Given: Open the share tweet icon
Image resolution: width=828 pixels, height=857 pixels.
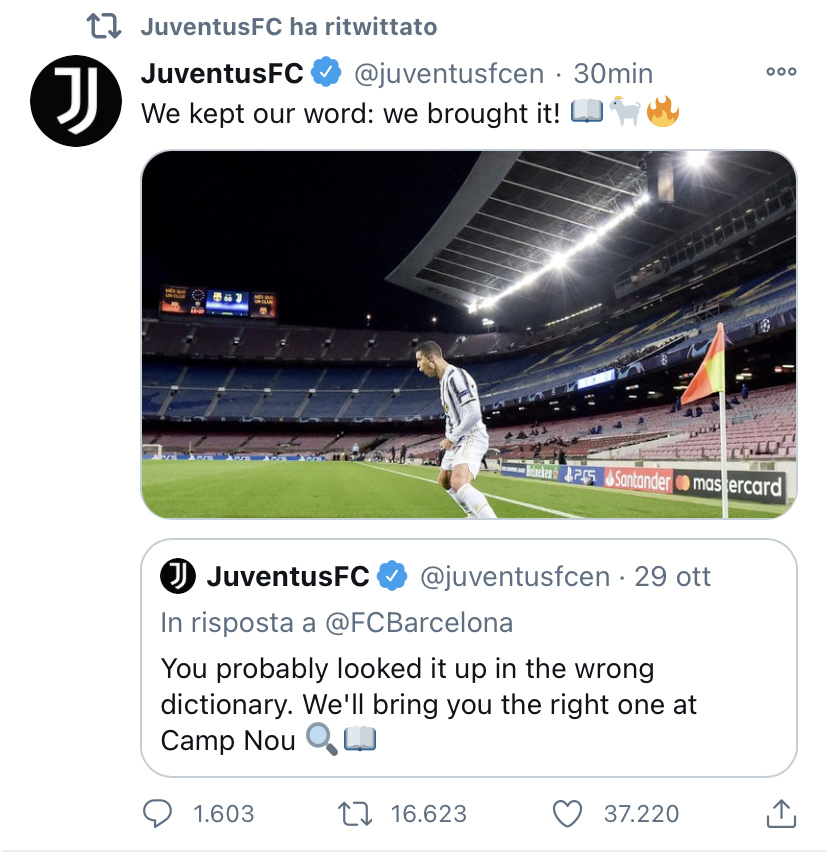Looking at the screenshot, I should point(781,813).
